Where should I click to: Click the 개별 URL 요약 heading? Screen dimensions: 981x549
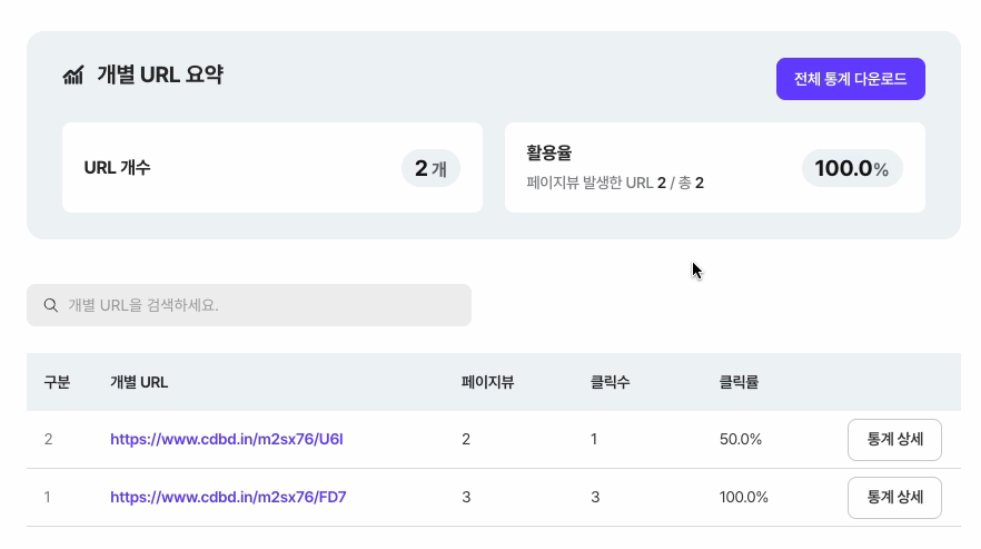[160, 75]
